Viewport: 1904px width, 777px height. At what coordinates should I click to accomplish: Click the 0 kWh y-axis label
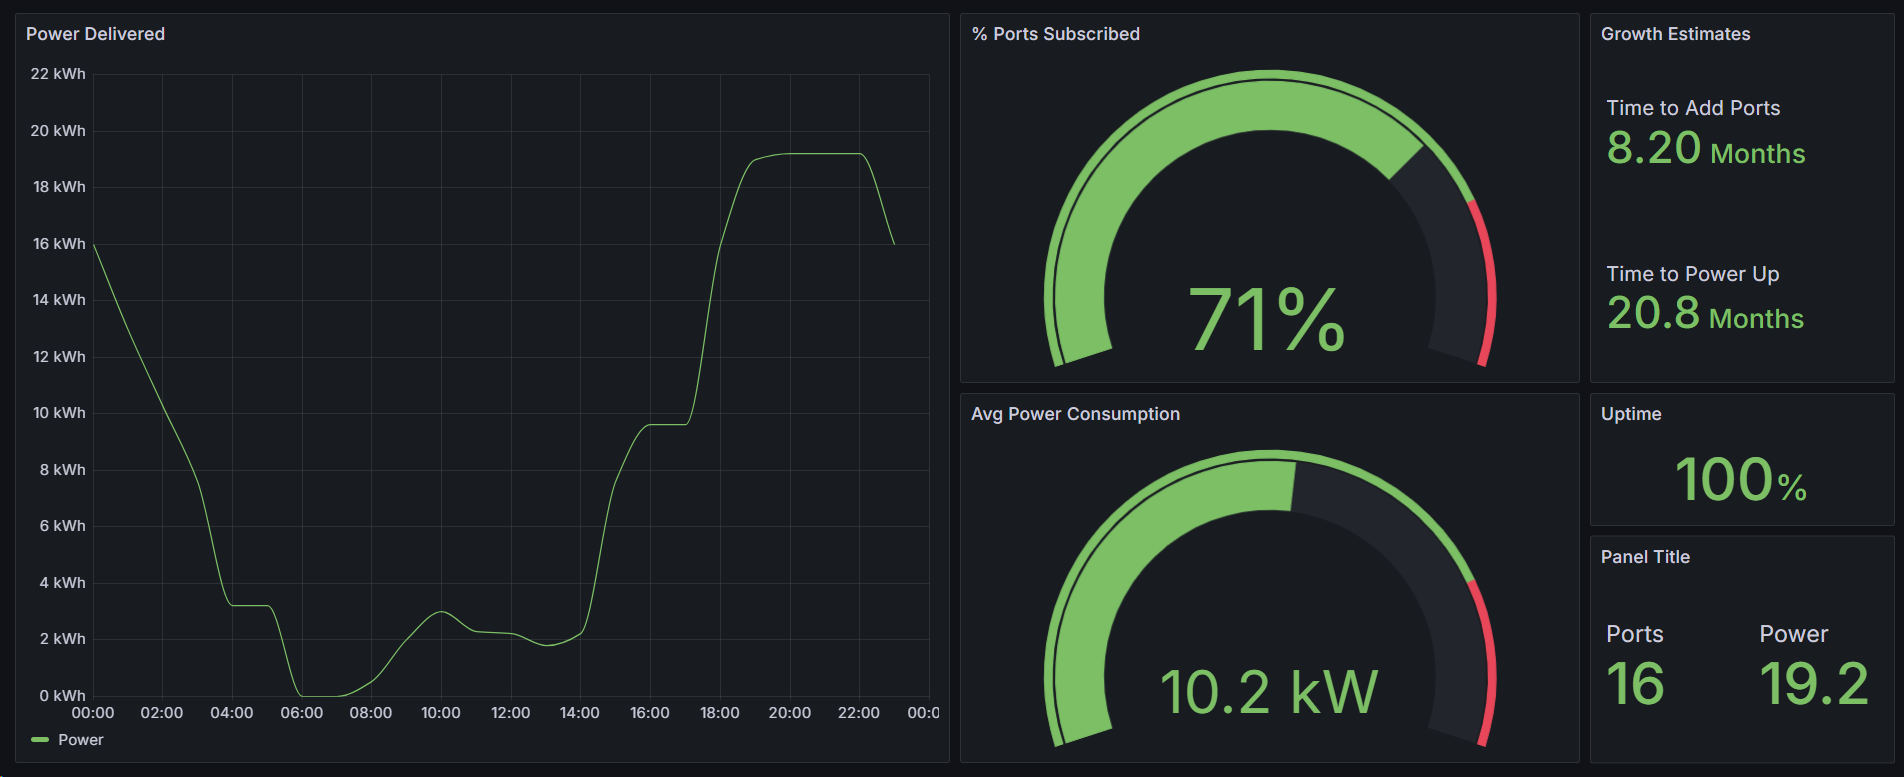63,696
